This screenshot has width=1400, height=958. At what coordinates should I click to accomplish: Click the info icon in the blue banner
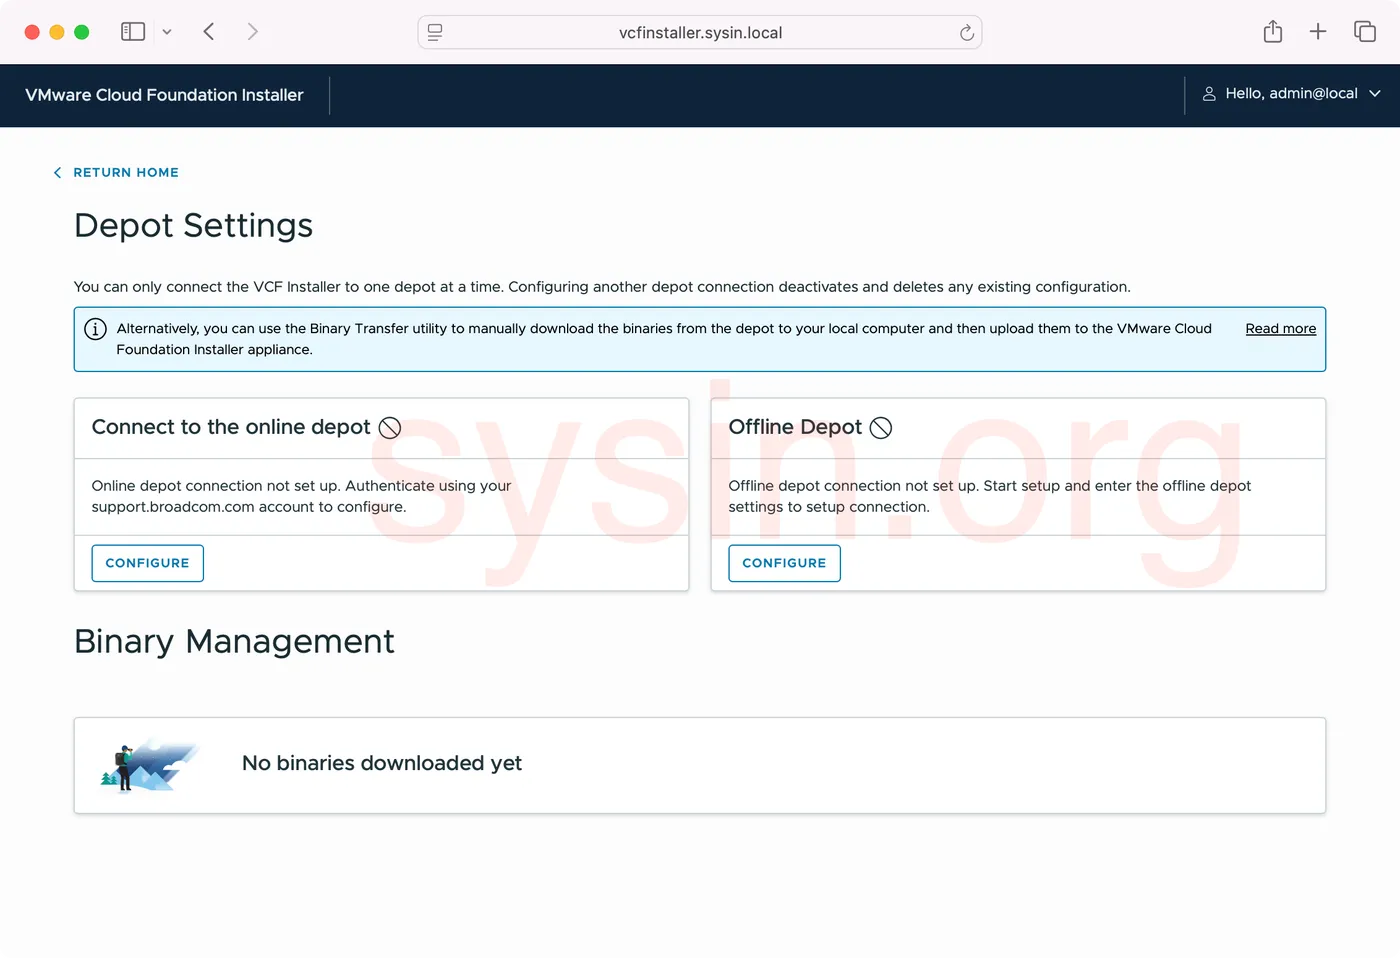click(95, 329)
